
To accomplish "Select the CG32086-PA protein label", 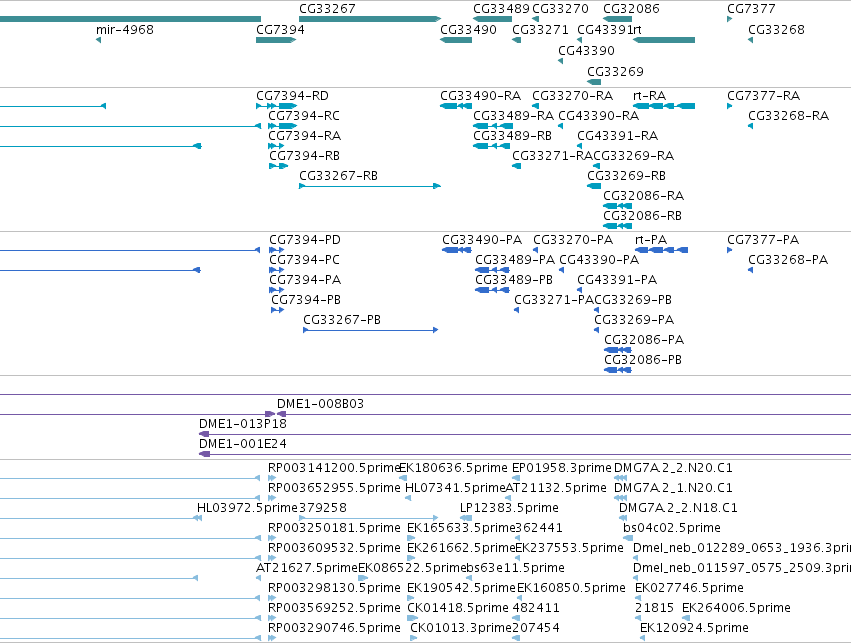I will (x=644, y=340).
